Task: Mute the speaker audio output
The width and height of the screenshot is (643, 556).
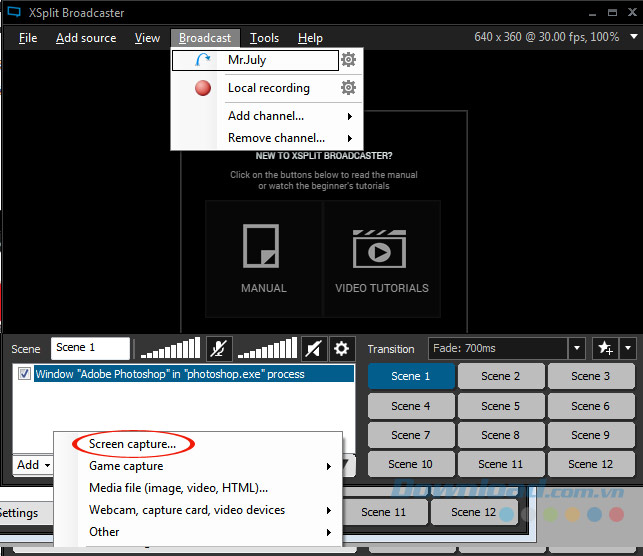Action: [314, 348]
